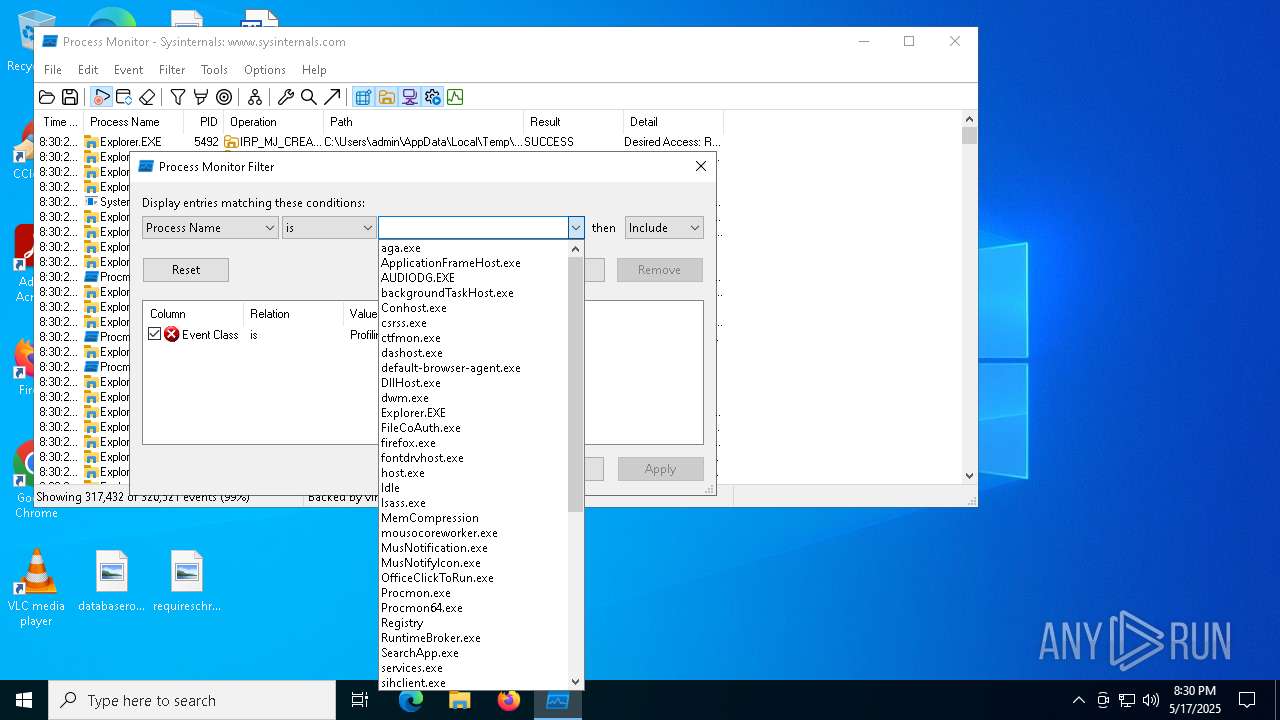Collapse the value combo box arrow
This screenshot has height=720, width=1280.
click(x=576, y=228)
